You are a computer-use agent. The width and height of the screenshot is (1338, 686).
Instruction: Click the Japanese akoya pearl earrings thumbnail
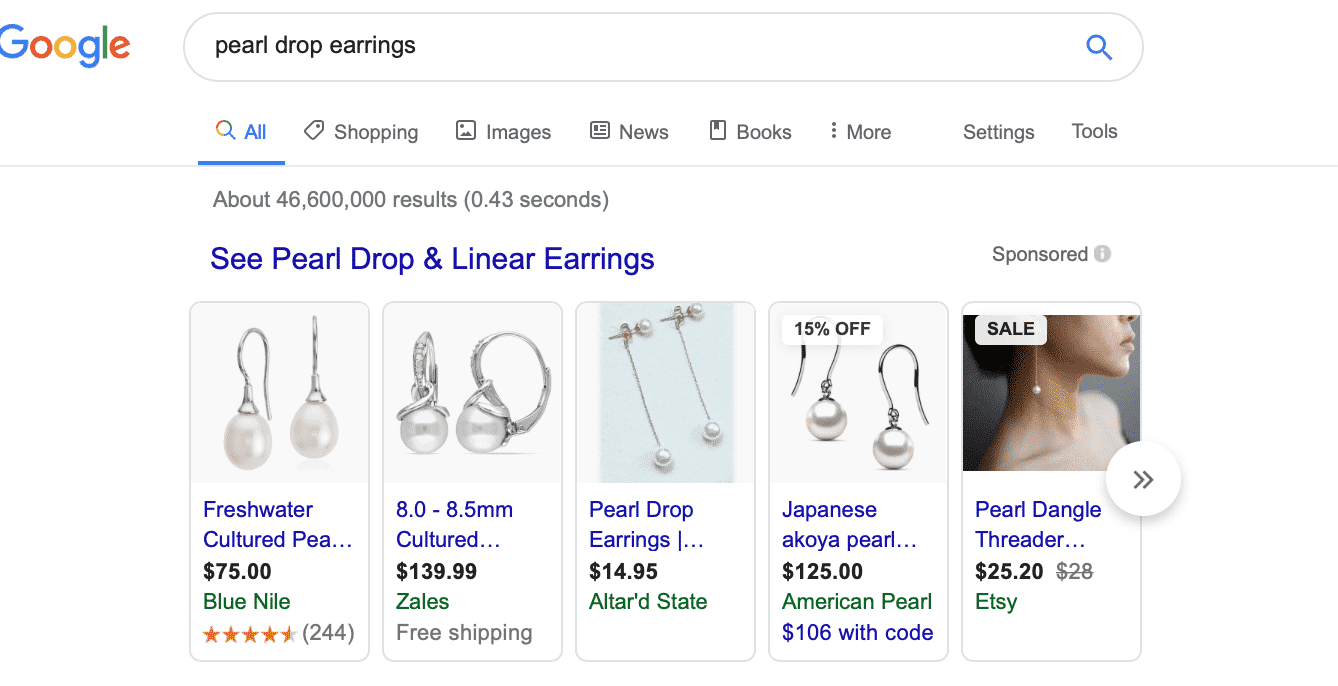(858, 393)
